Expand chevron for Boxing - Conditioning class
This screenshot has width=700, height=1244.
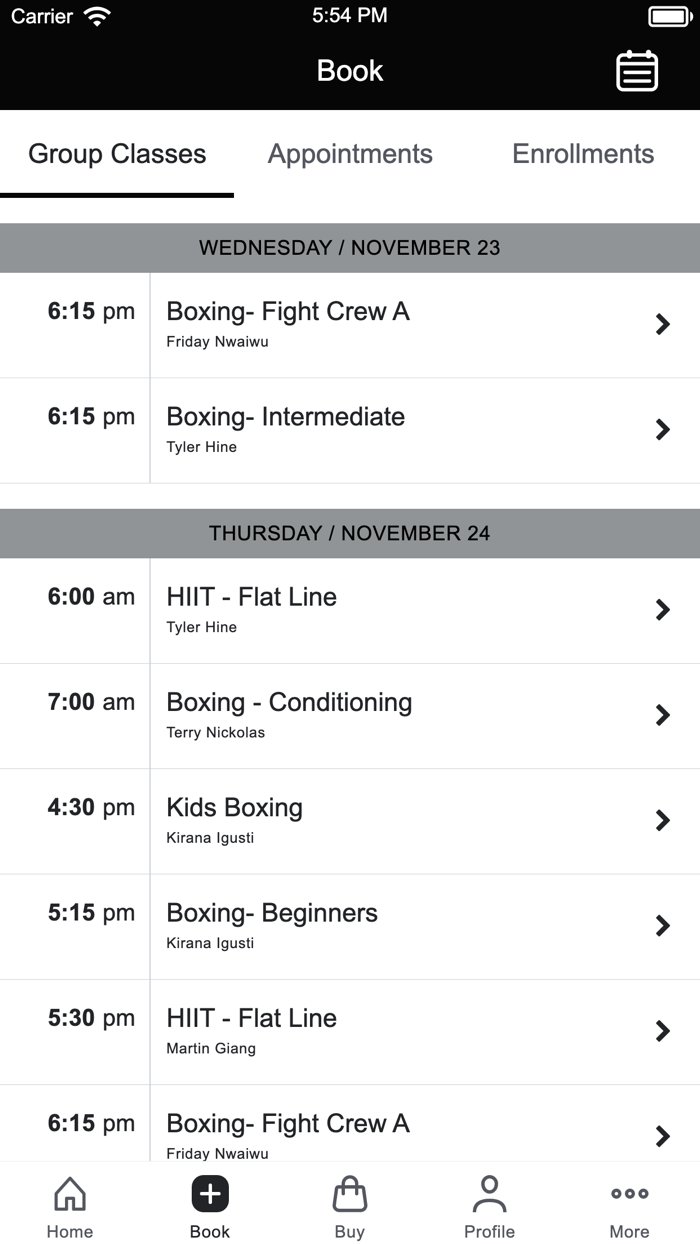tap(662, 715)
